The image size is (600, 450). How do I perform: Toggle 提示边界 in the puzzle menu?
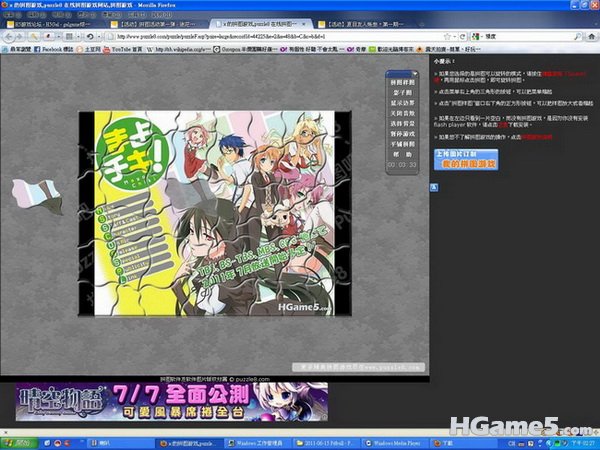(403, 102)
